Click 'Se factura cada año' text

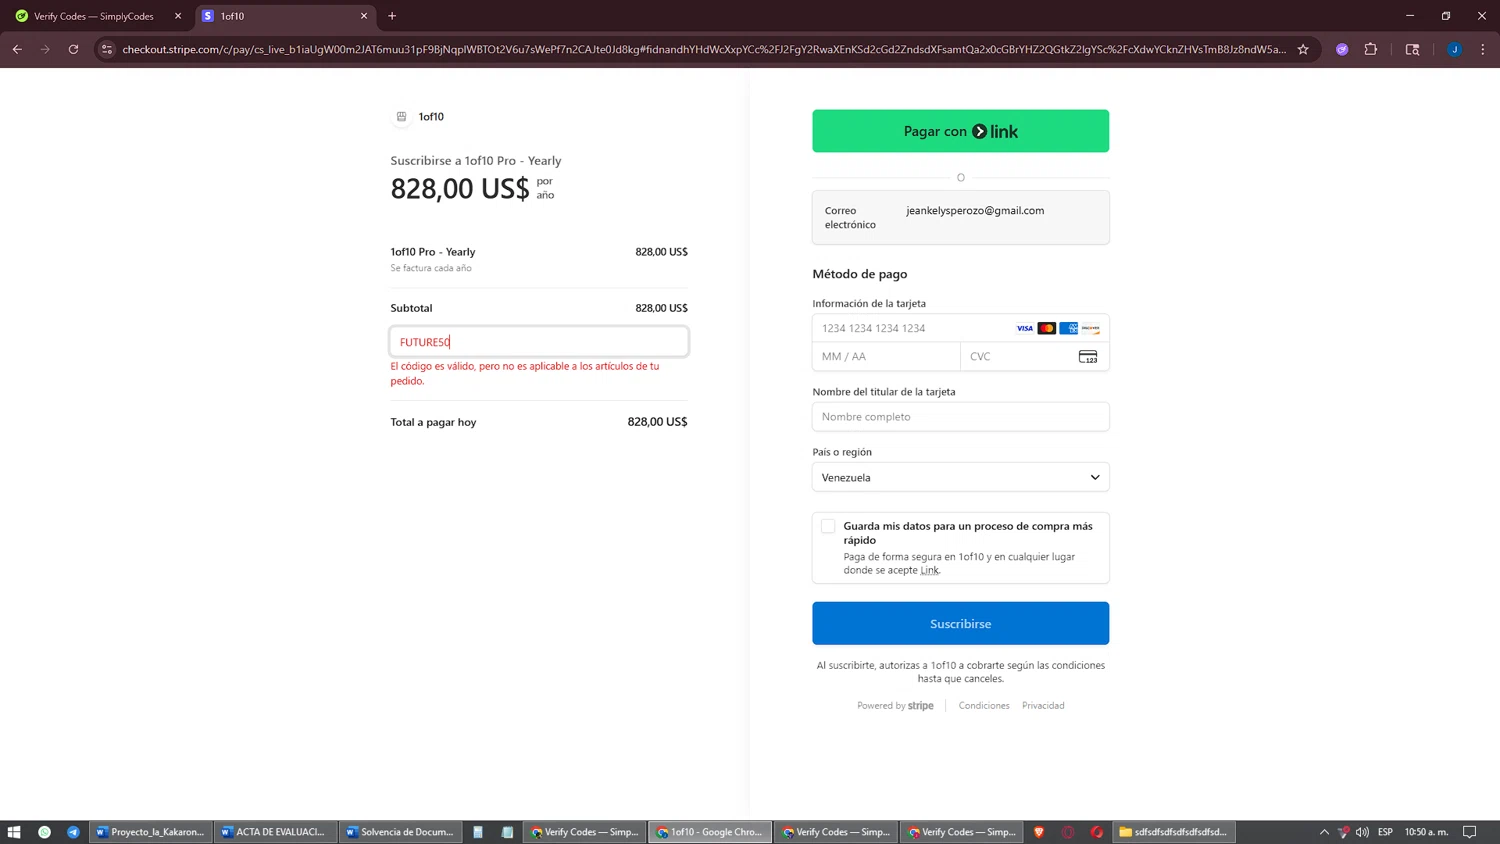431,268
